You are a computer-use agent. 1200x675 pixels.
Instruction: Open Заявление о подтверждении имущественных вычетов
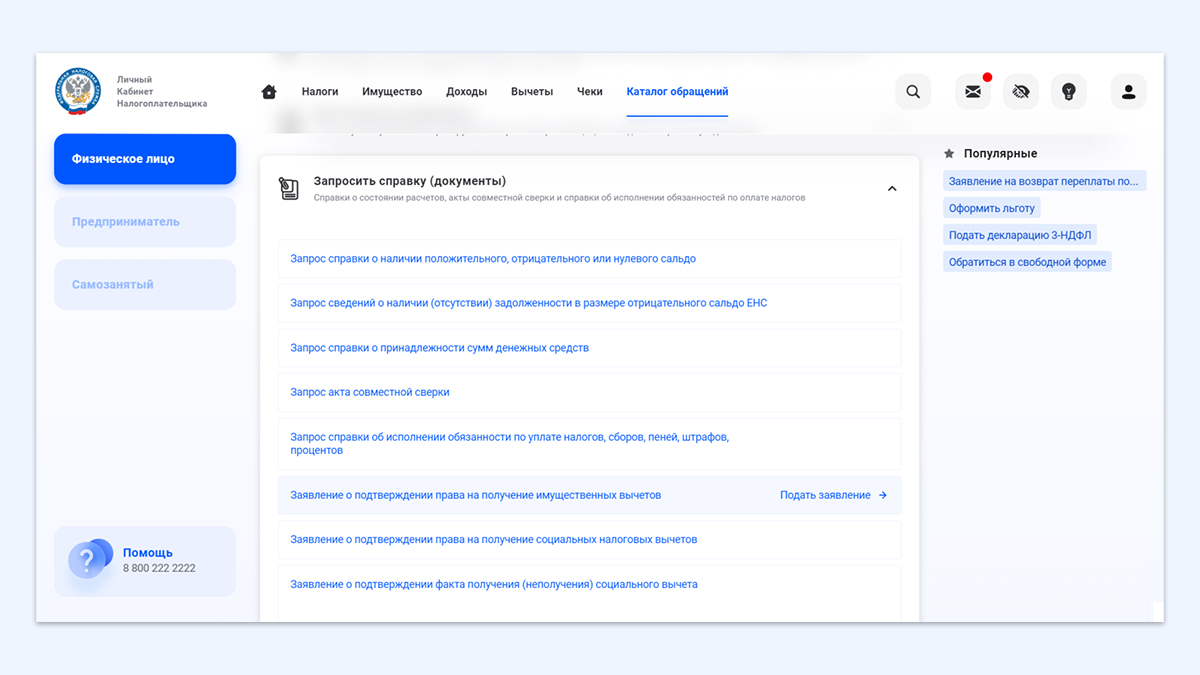pos(476,495)
